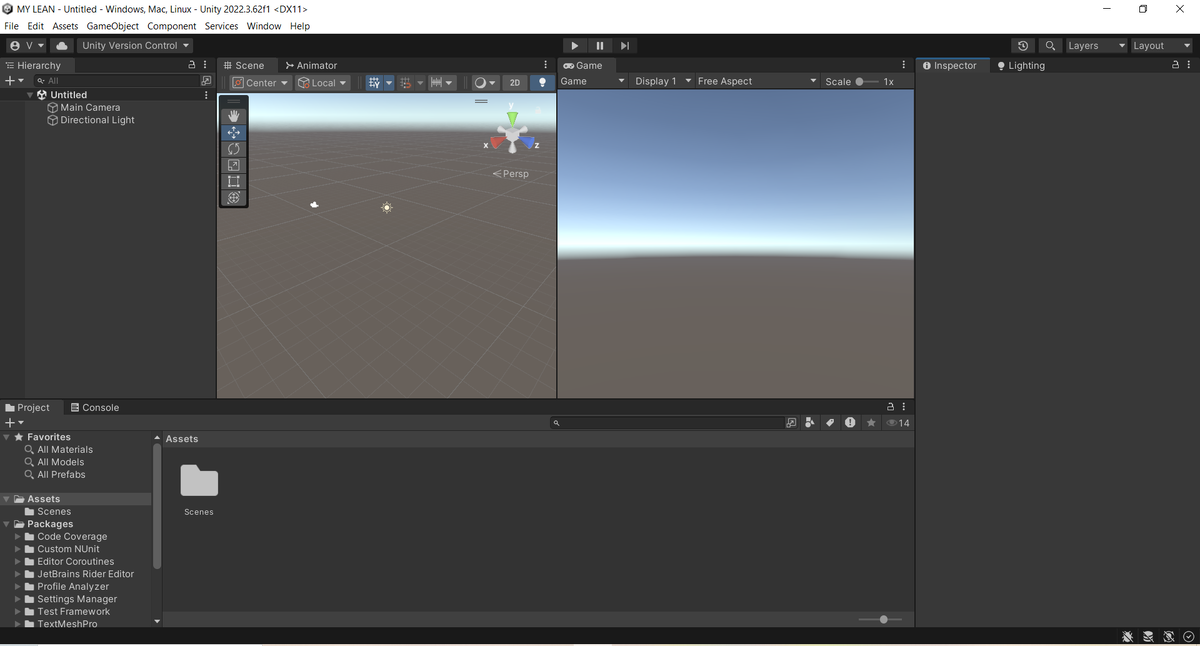
Task: Open the GameObject menu
Action: point(112,26)
